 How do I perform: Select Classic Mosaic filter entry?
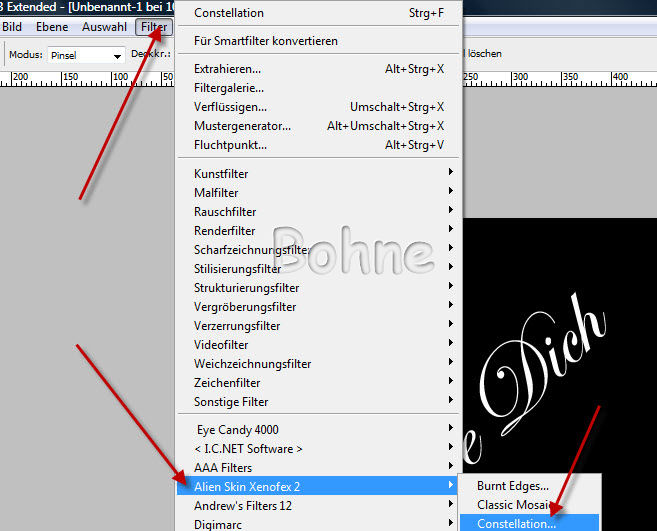[516, 504]
